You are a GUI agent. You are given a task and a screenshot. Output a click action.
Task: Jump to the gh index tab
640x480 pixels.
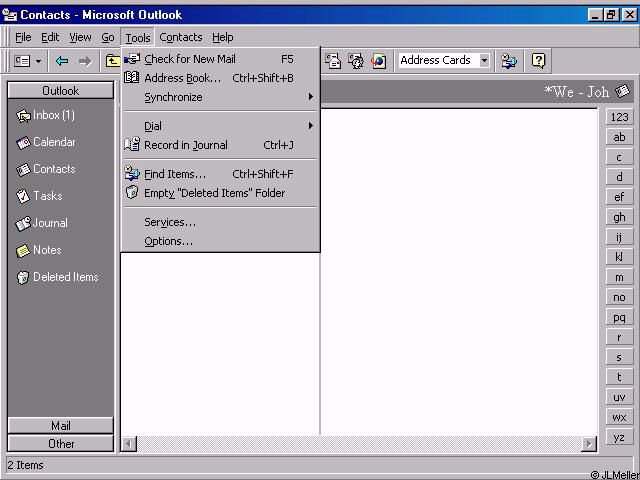[619, 217]
